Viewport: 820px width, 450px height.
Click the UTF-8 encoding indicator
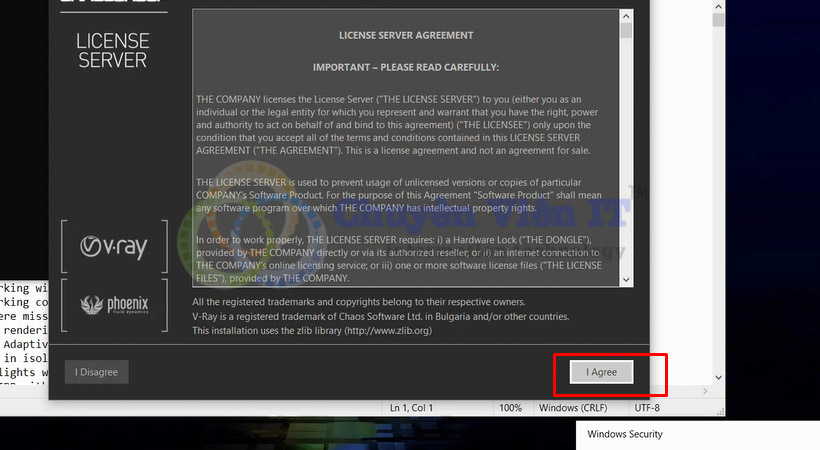(648, 408)
